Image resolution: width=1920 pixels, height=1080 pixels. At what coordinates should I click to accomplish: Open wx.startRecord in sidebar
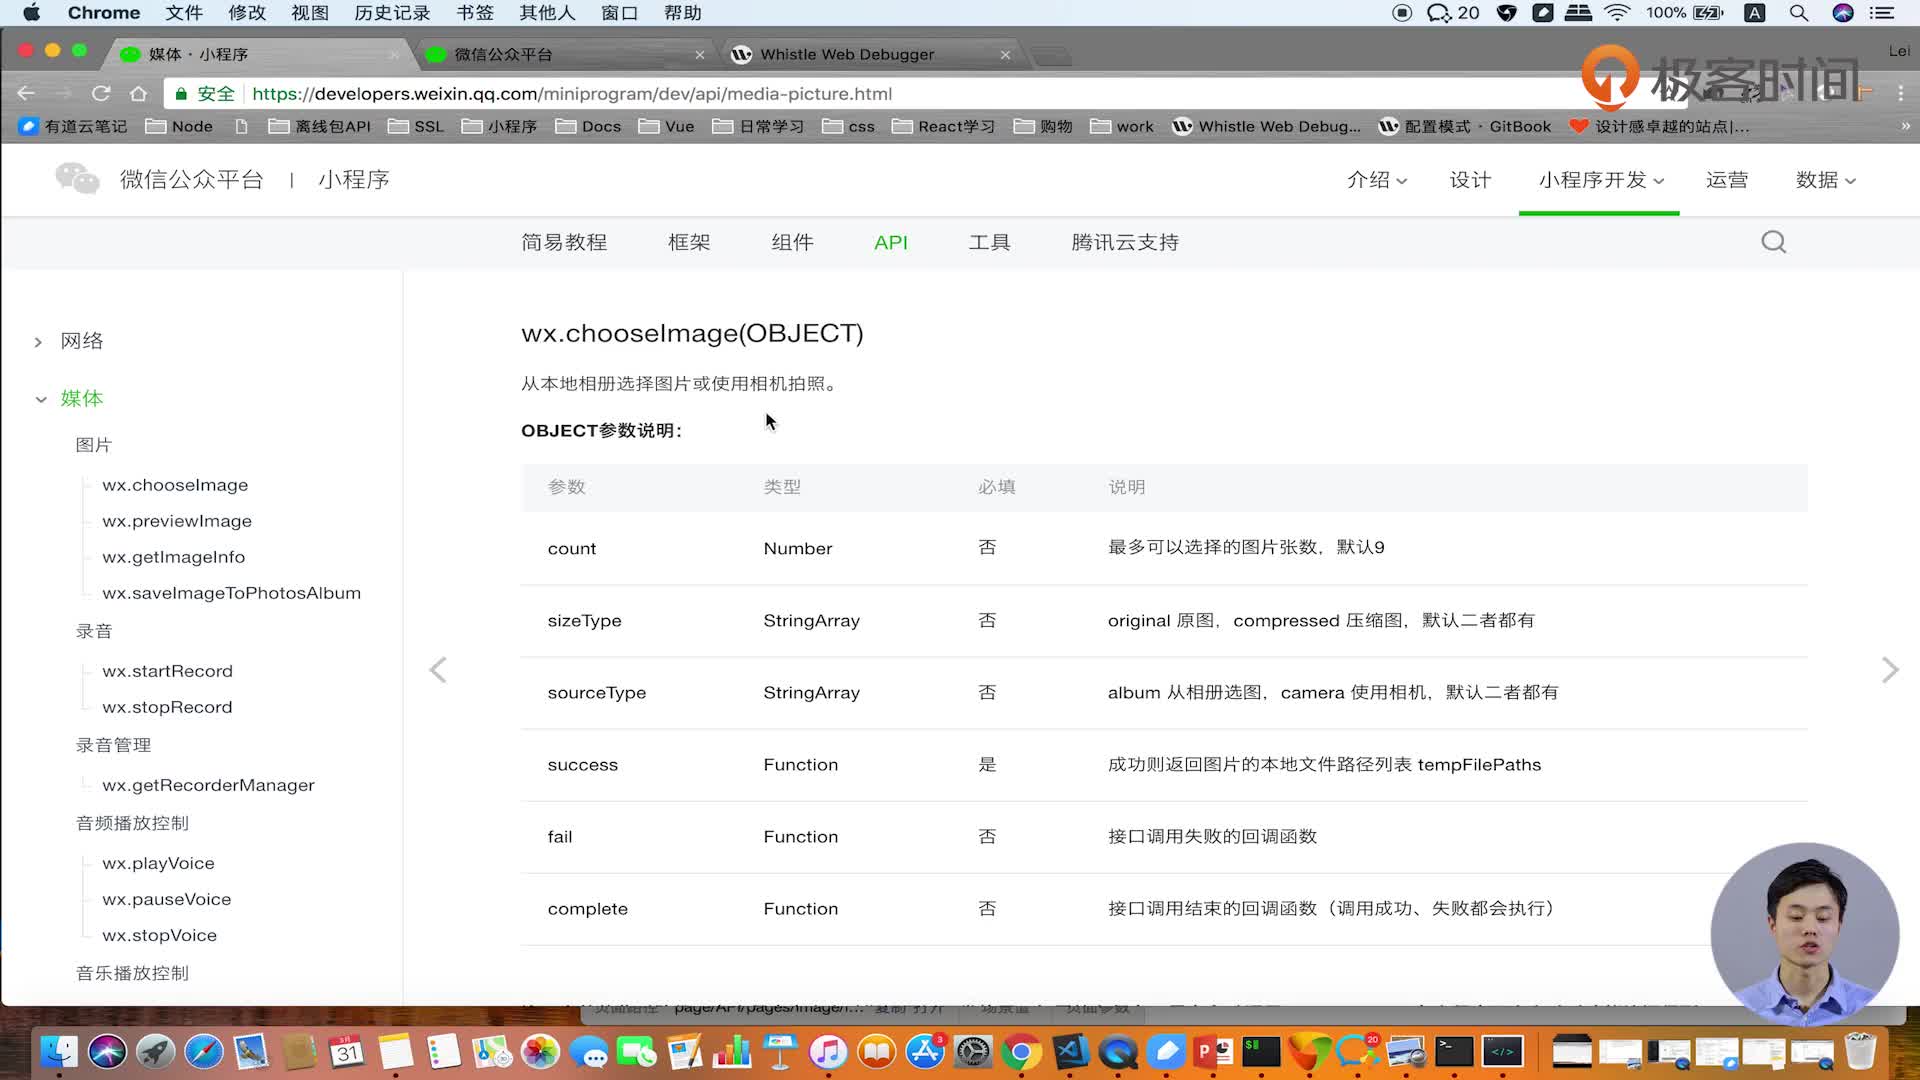click(167, 671)
